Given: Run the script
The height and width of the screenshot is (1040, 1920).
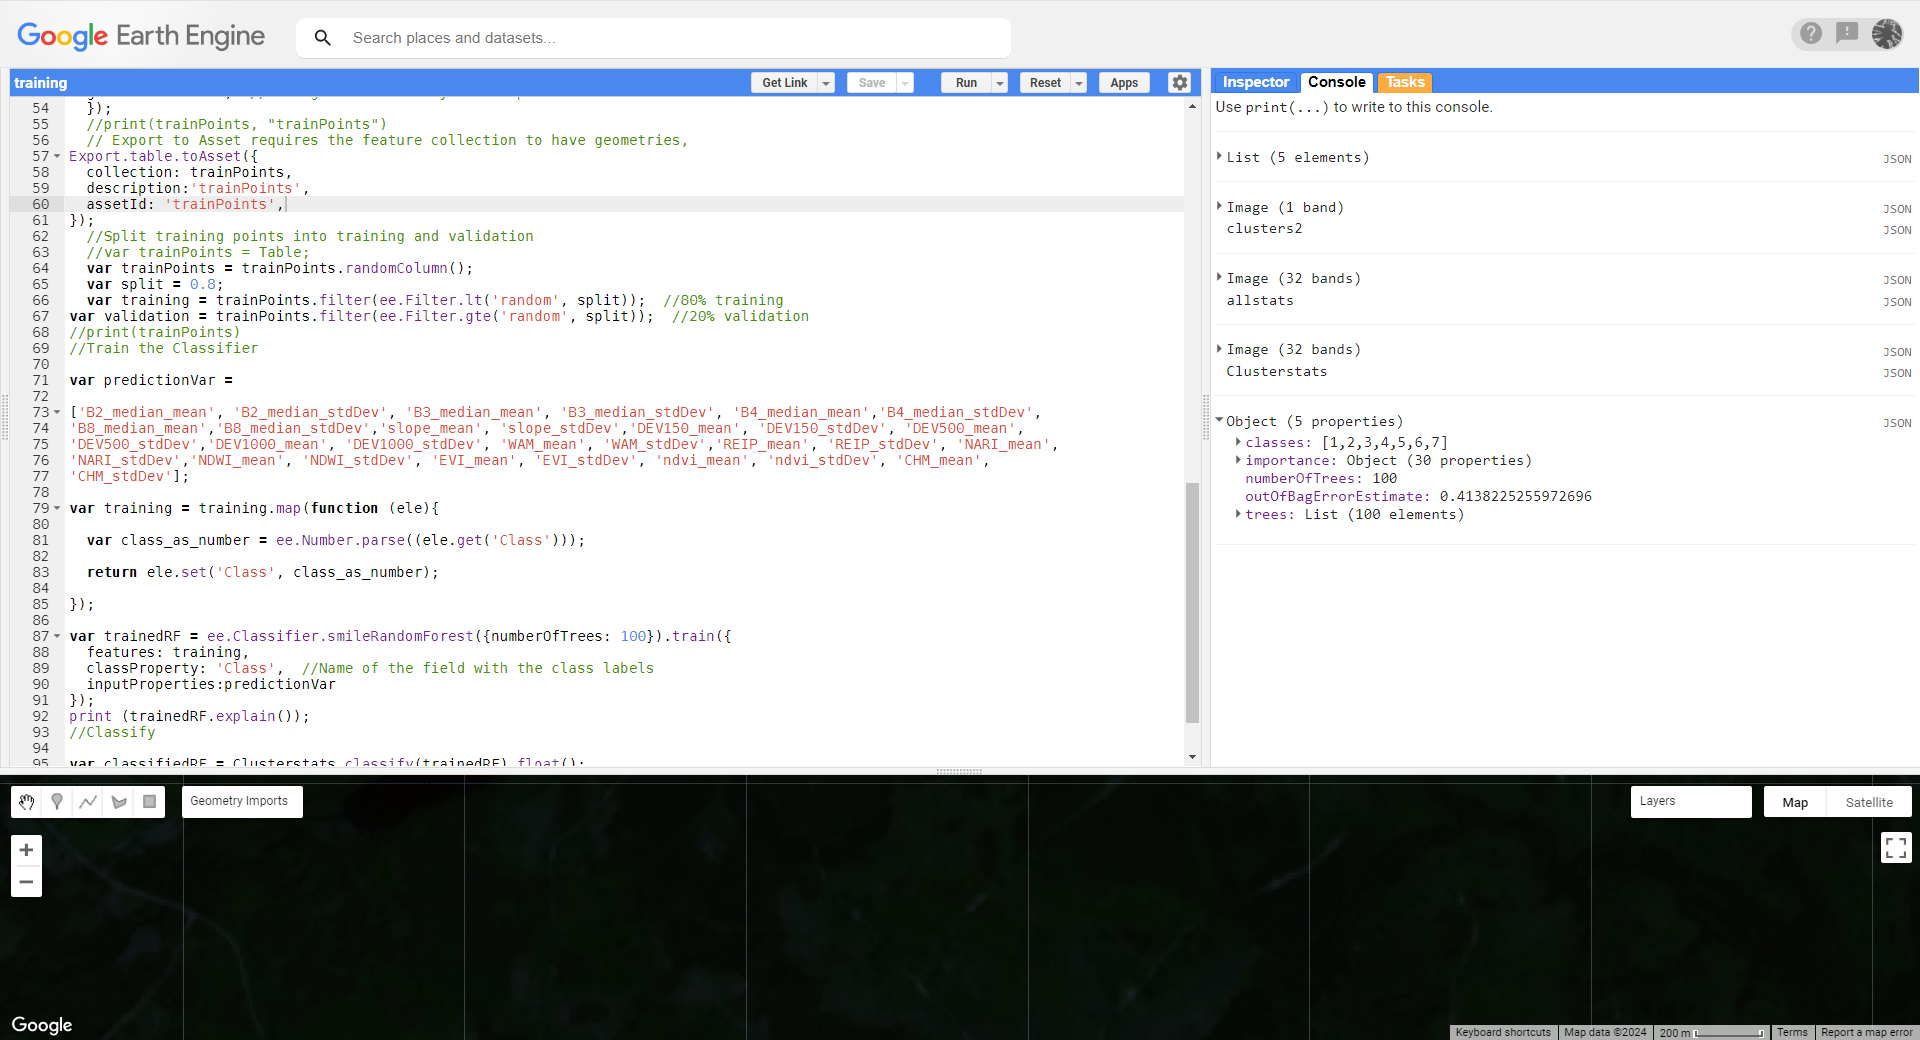Looking at the screenshot, I should tap(966, 83).
